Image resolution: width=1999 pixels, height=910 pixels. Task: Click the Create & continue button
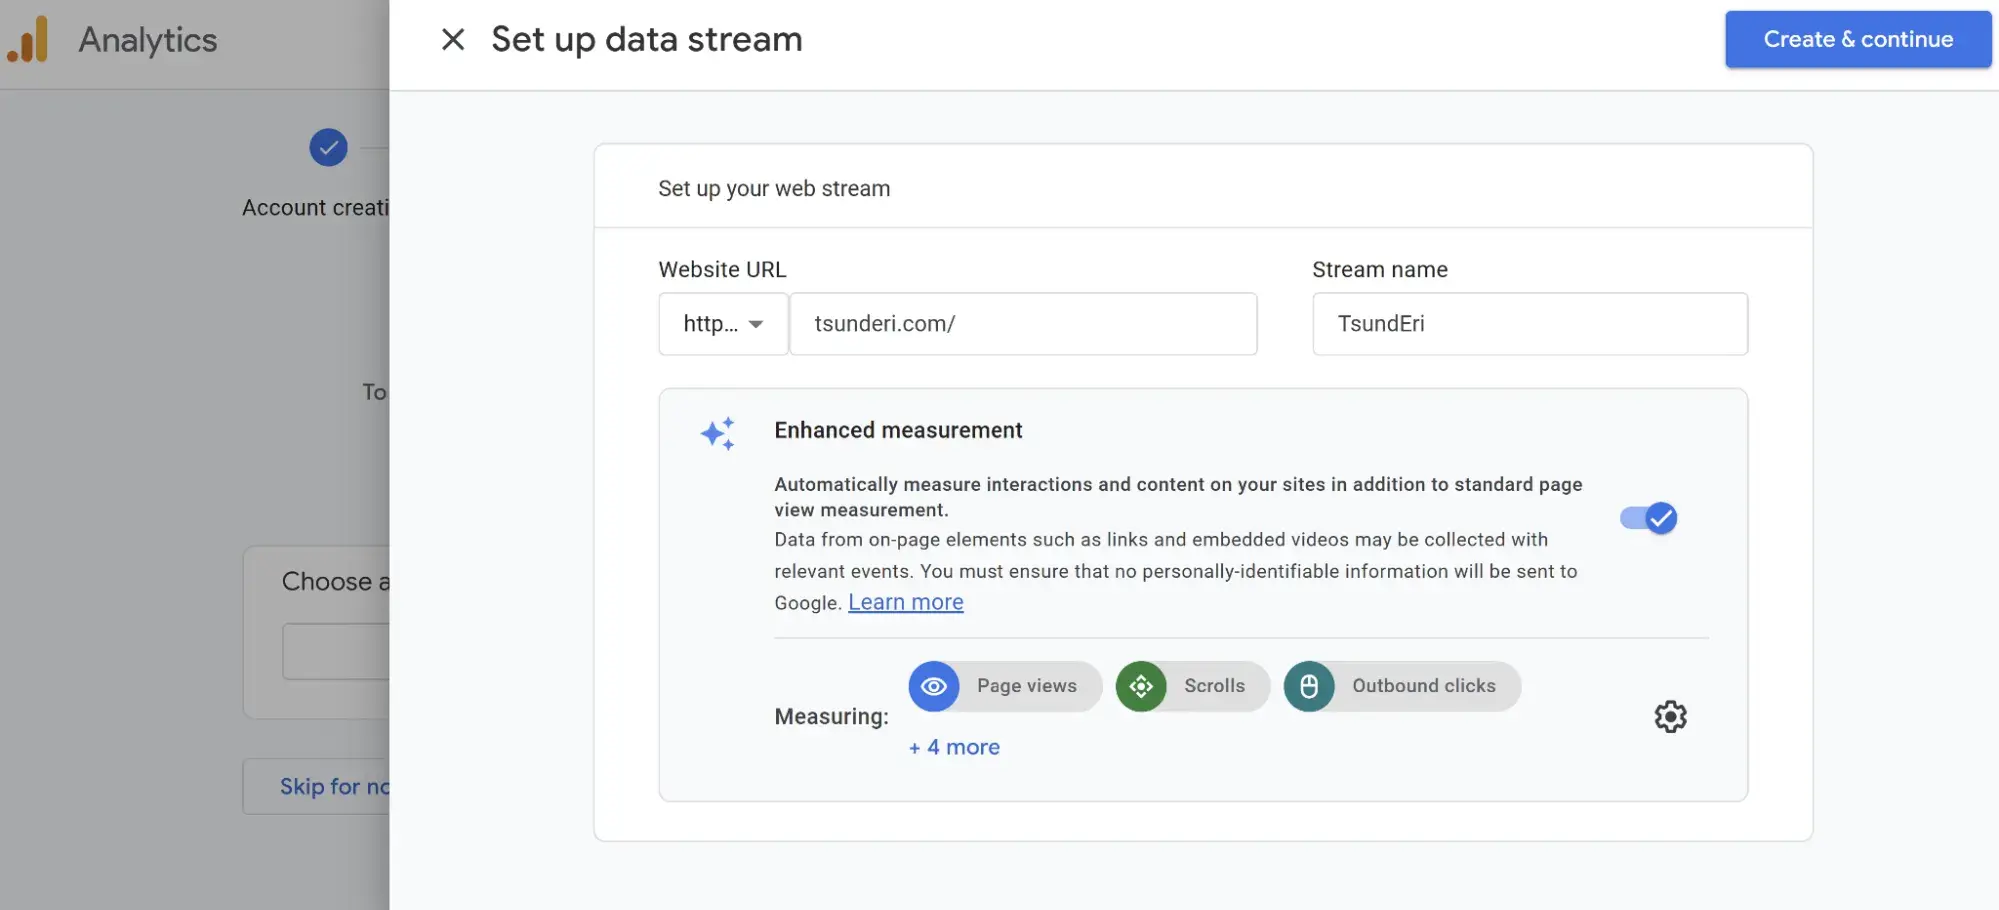pos(1858,39)
